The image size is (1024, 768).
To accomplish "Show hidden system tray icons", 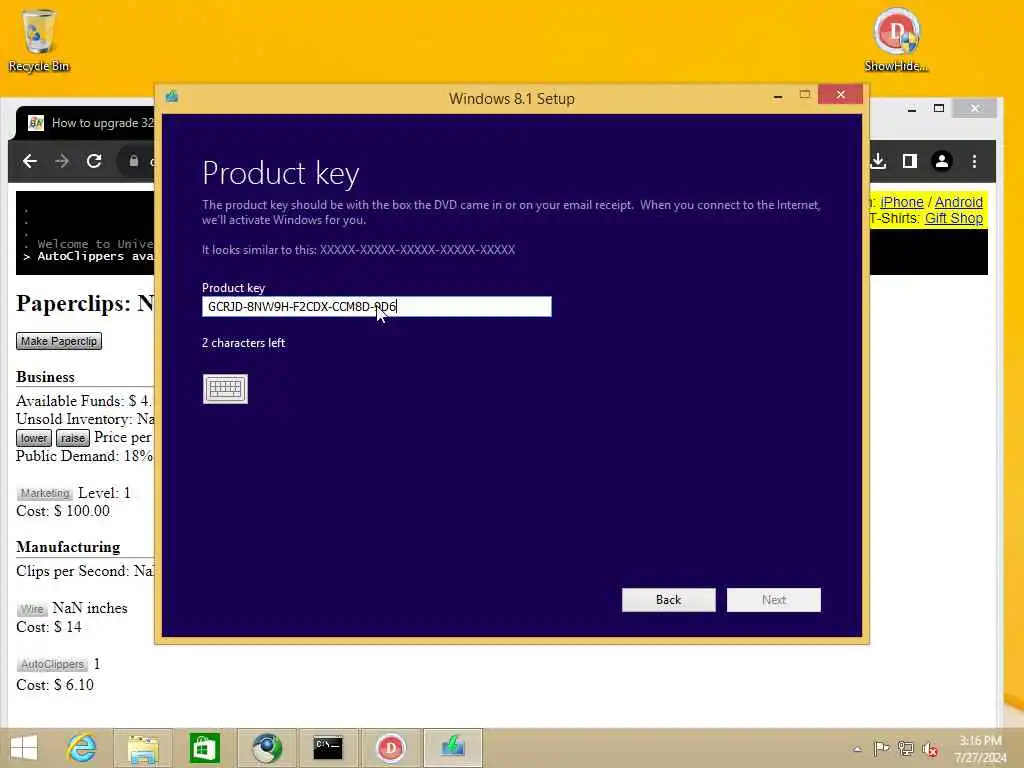I will click(857, 749).
